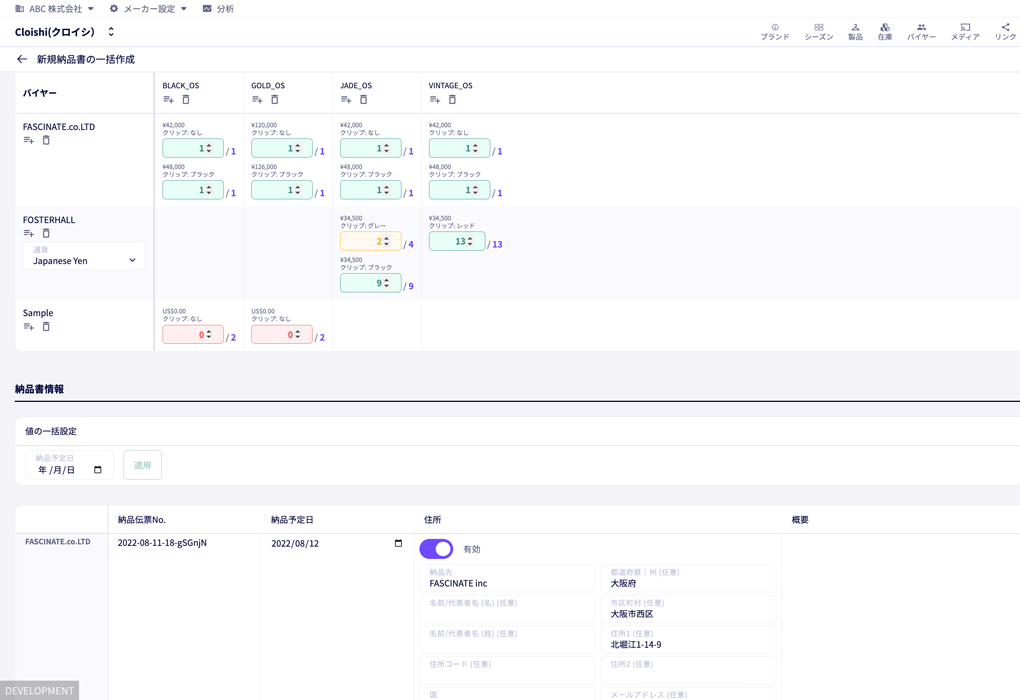
Task: Open the 在庫 inventory icon
Action: [885, 32]
